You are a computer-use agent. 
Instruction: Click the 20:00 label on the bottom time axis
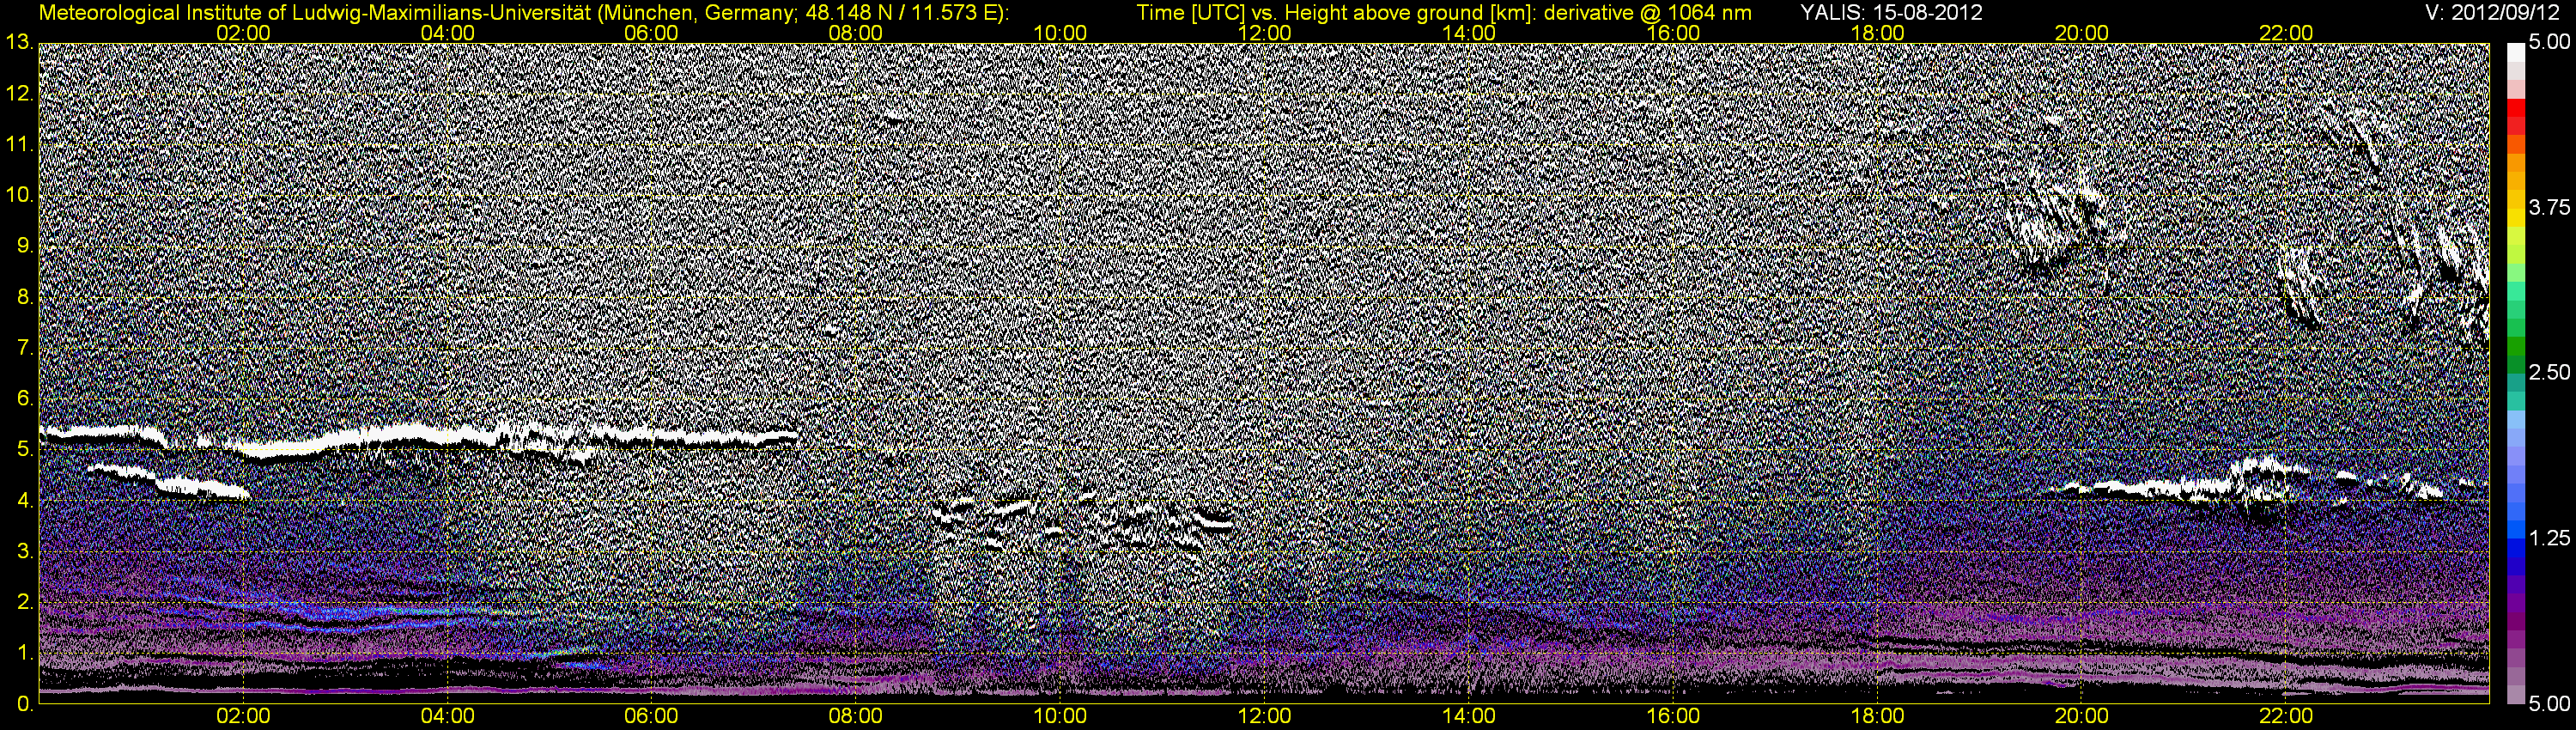(x=2082, y=716)
